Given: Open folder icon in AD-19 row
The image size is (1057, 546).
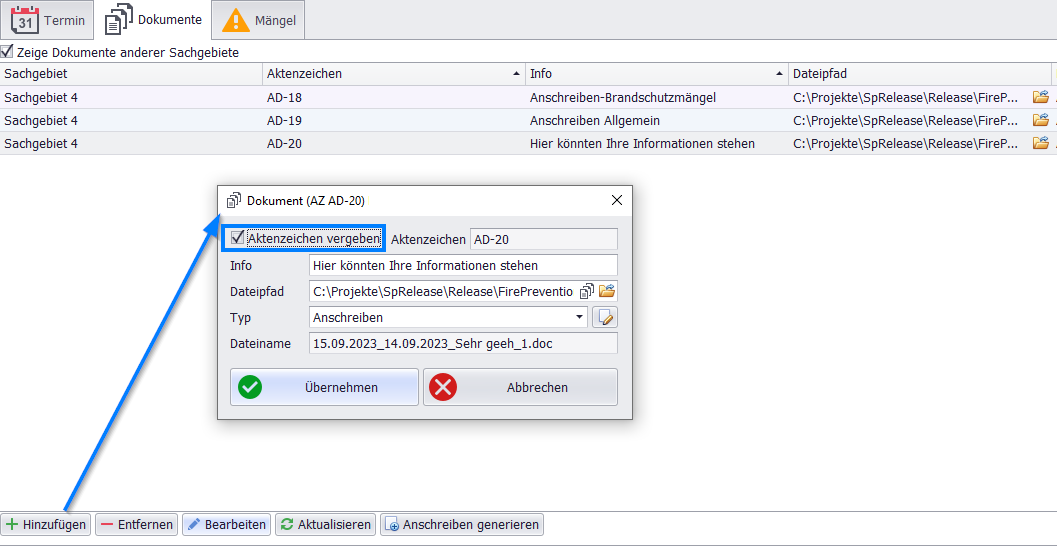Looking at the screenshot, I should click(x=1040, y=121).
